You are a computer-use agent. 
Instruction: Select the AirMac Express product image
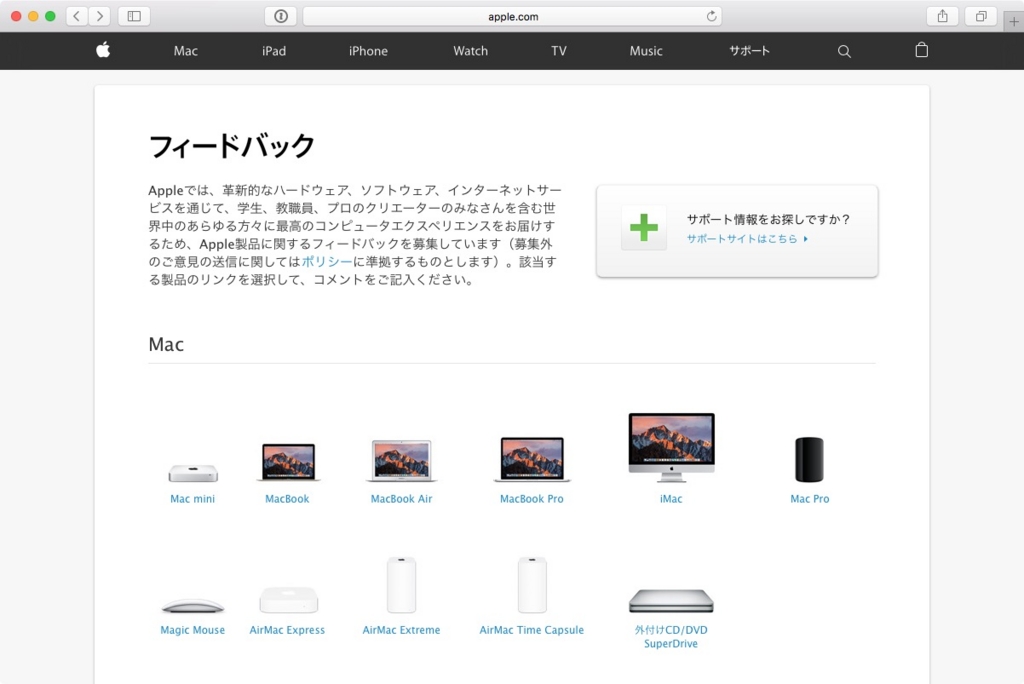(288, 600)
